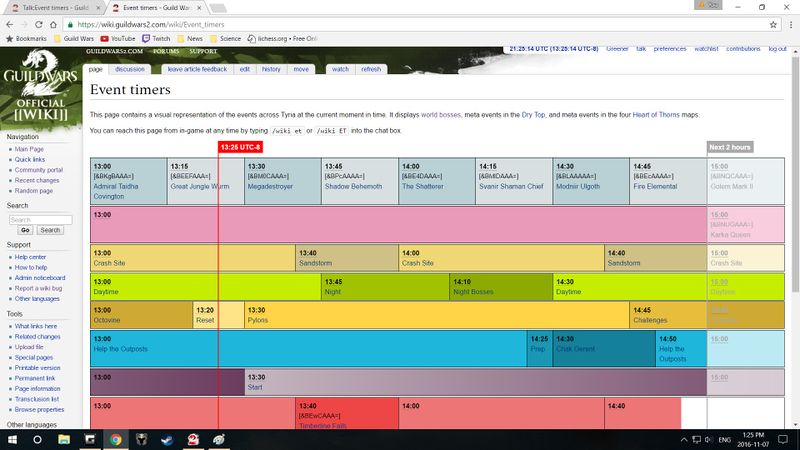The image size is (800, 450).
Task: Click the Cortana circle on the taskbar
Action: point(37,439)
